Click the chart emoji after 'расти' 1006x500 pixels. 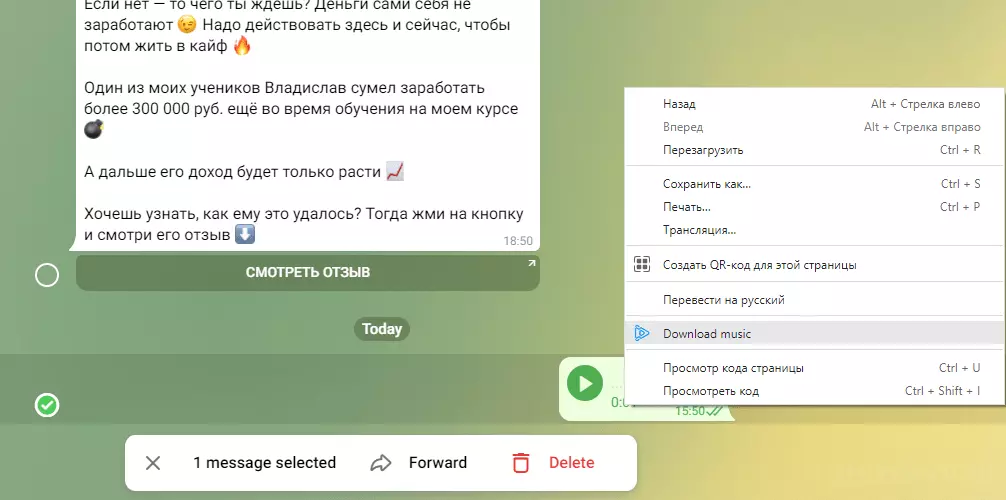(x=395, y=172)
